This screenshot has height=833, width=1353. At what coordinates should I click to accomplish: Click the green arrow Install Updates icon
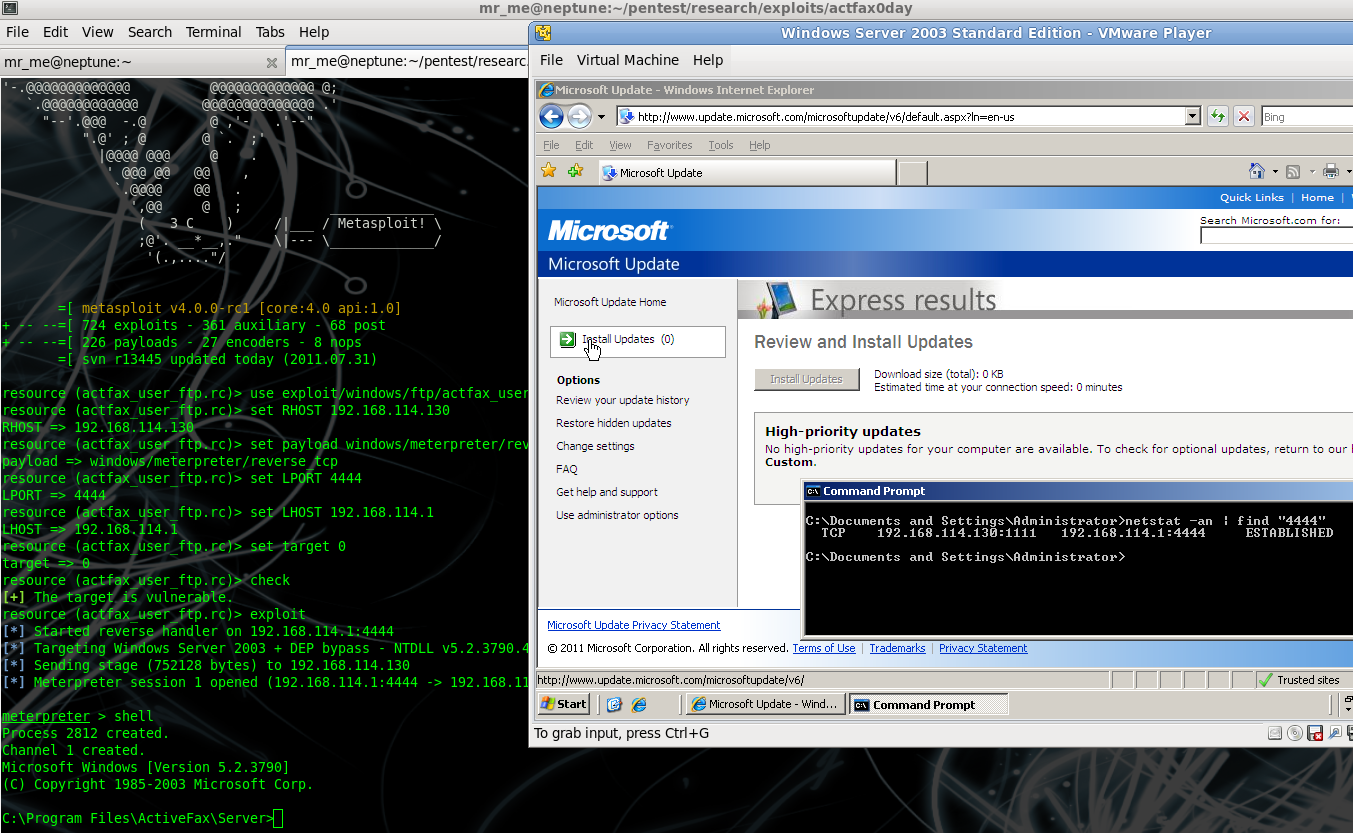tap(568, 340)
